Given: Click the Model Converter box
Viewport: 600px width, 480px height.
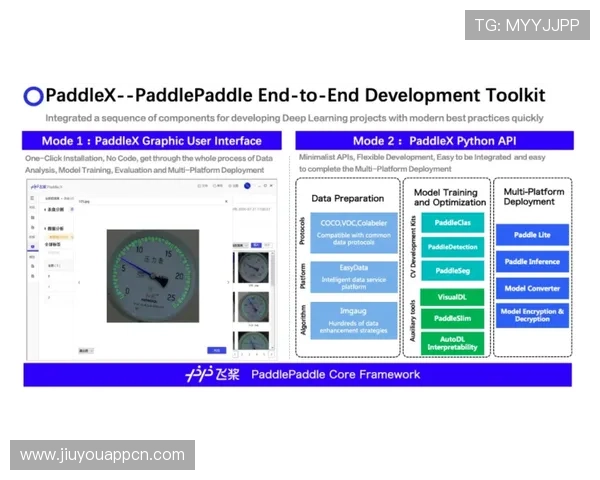Looking at the screenshot, I should [x=532, y=288].
